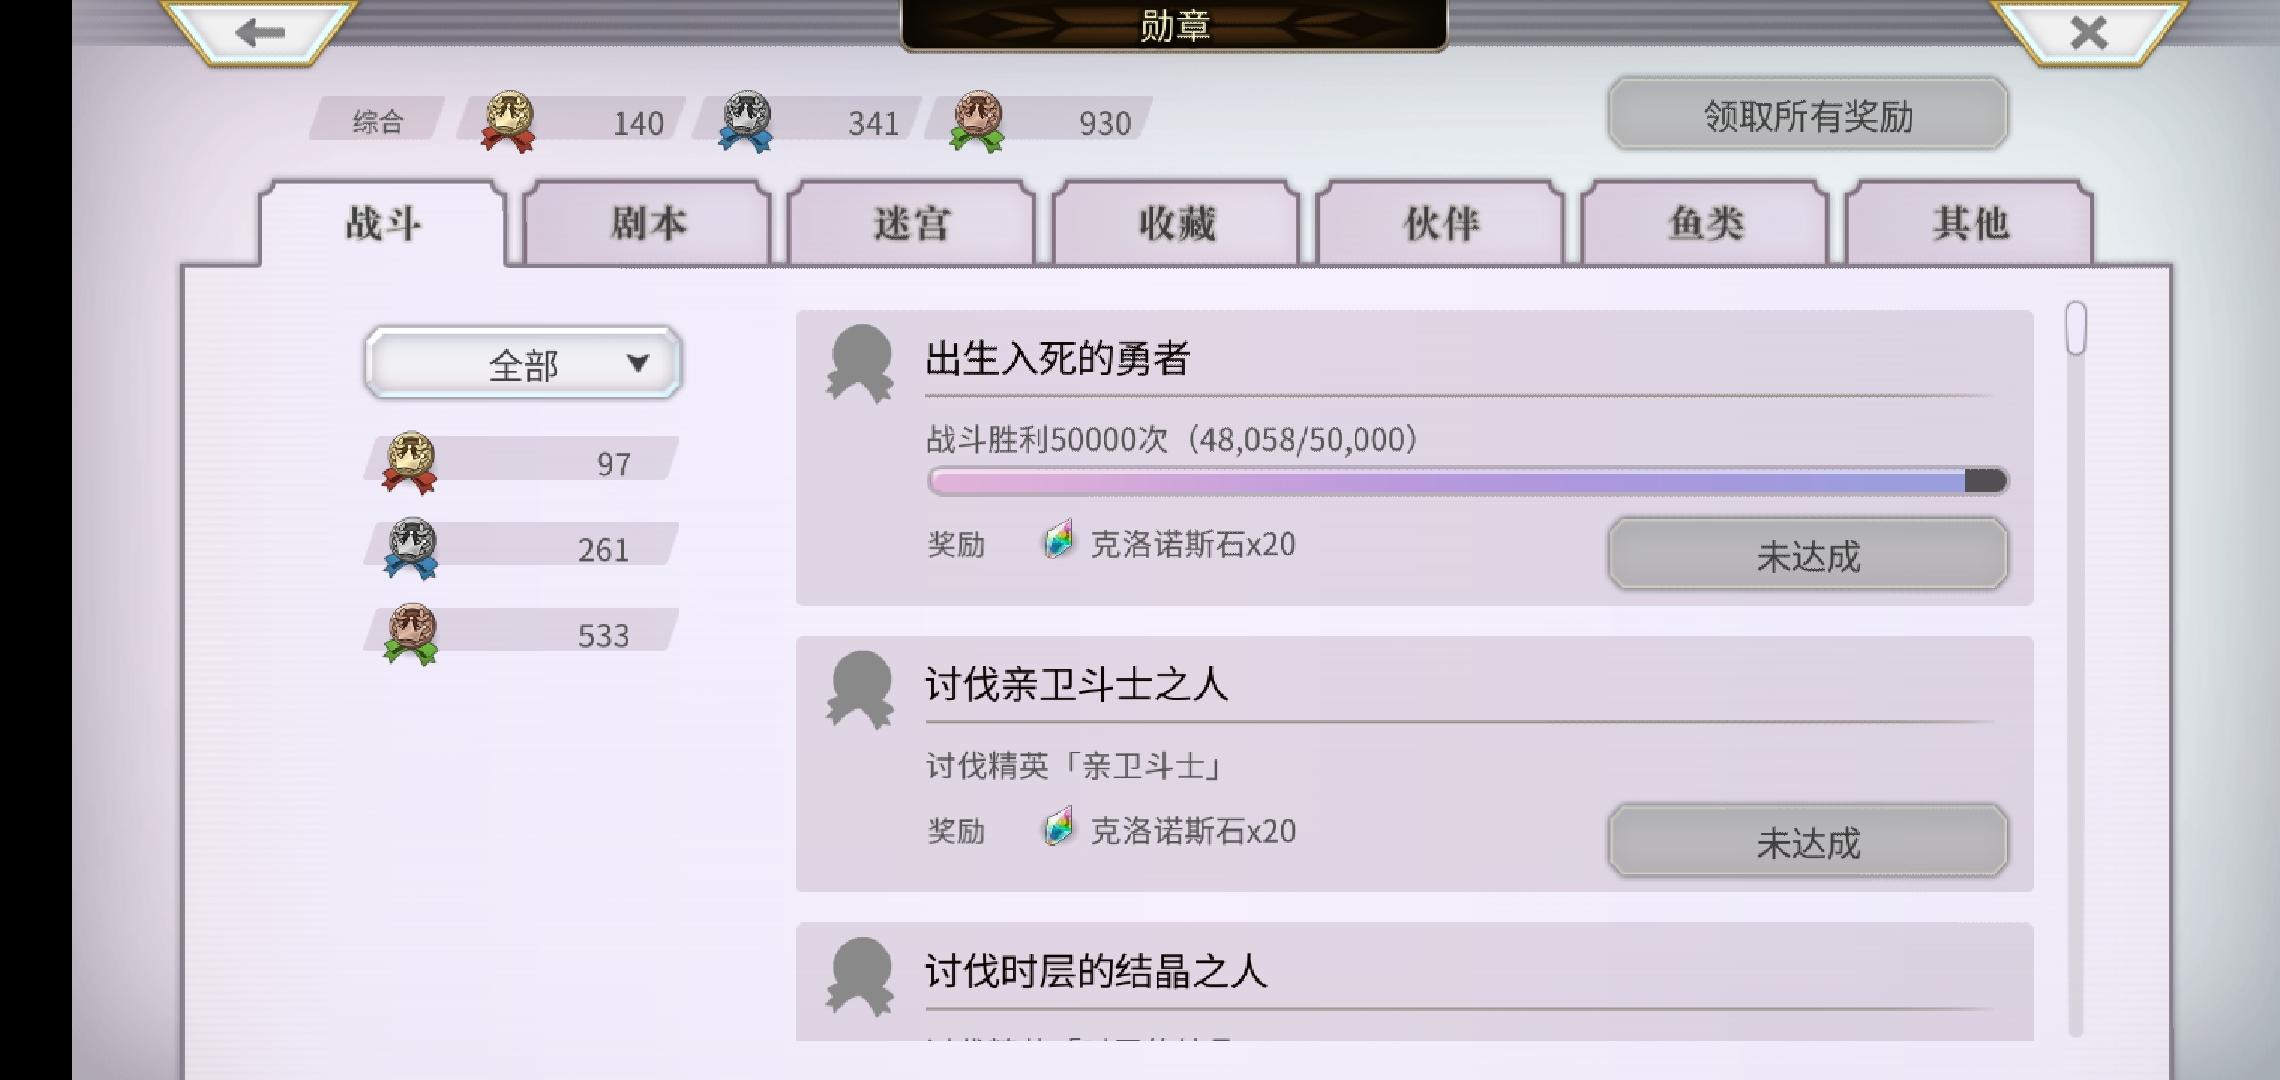The width and height of the screenshot is (2280, 1080).
Task: Click the vertical scrollbar handle
Action: (x=2076, y=328)
